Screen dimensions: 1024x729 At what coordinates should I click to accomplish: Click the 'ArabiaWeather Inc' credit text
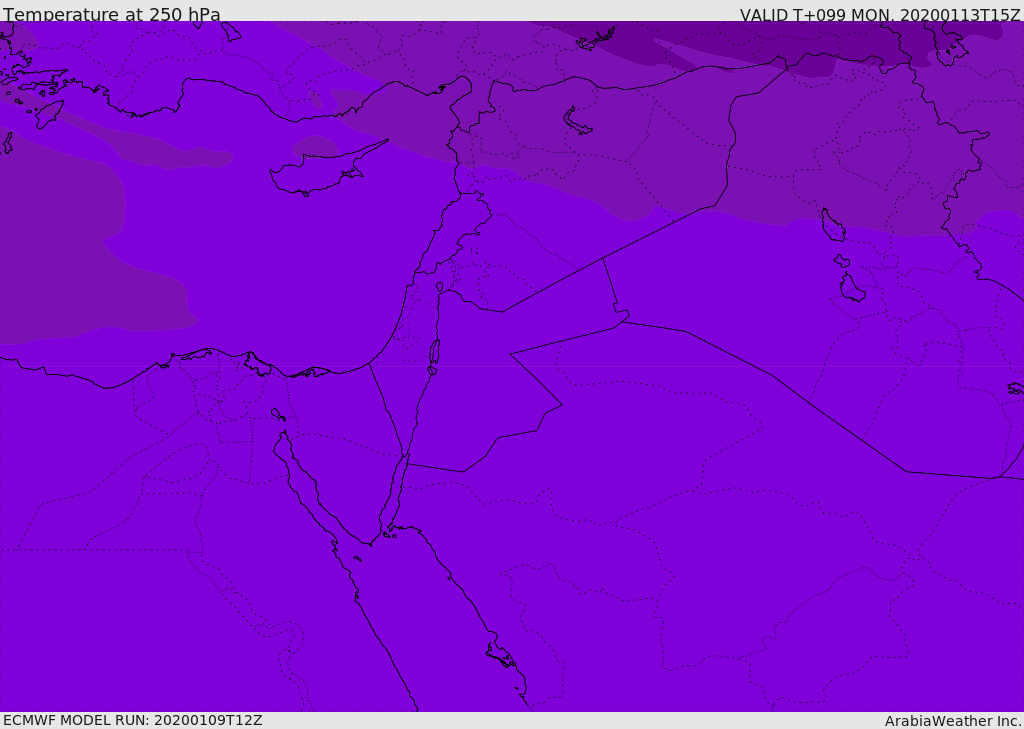click(x=952, y=721)
